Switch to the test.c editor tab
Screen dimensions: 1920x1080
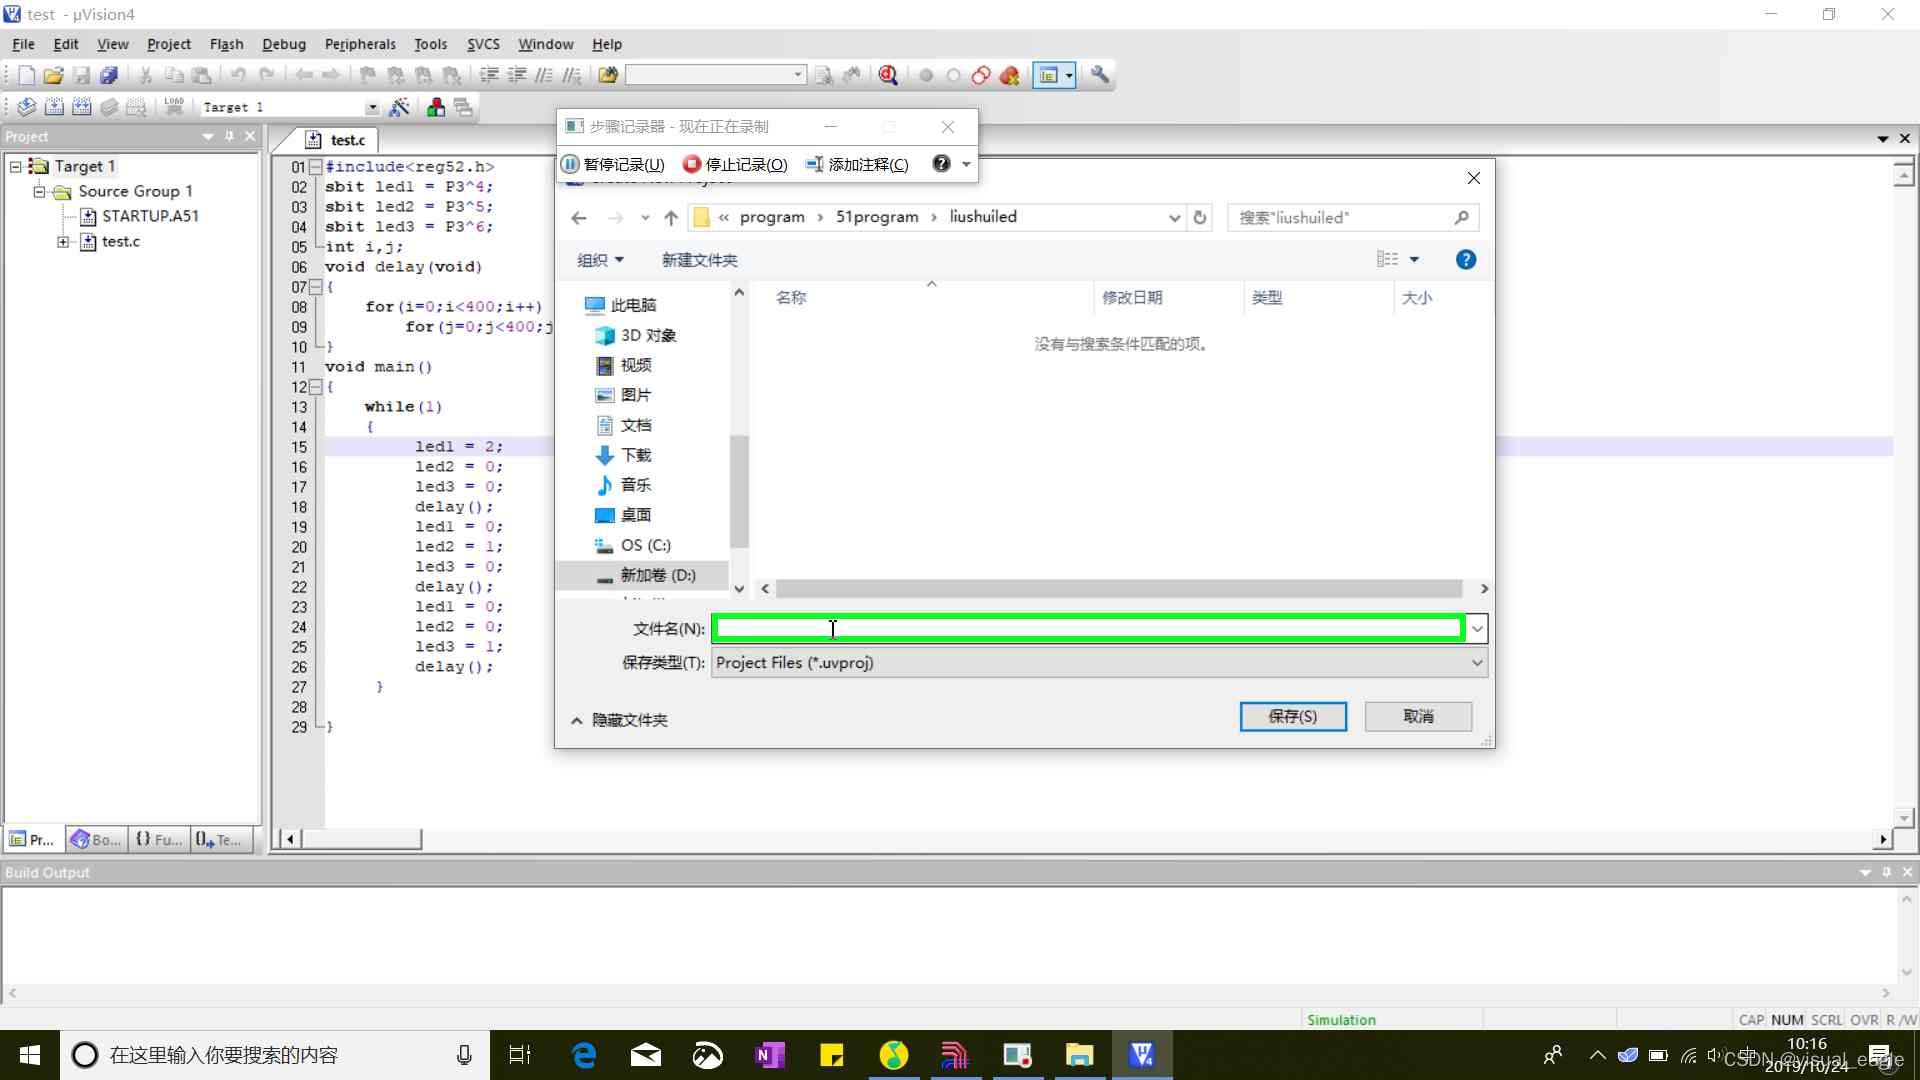point(338,140)
